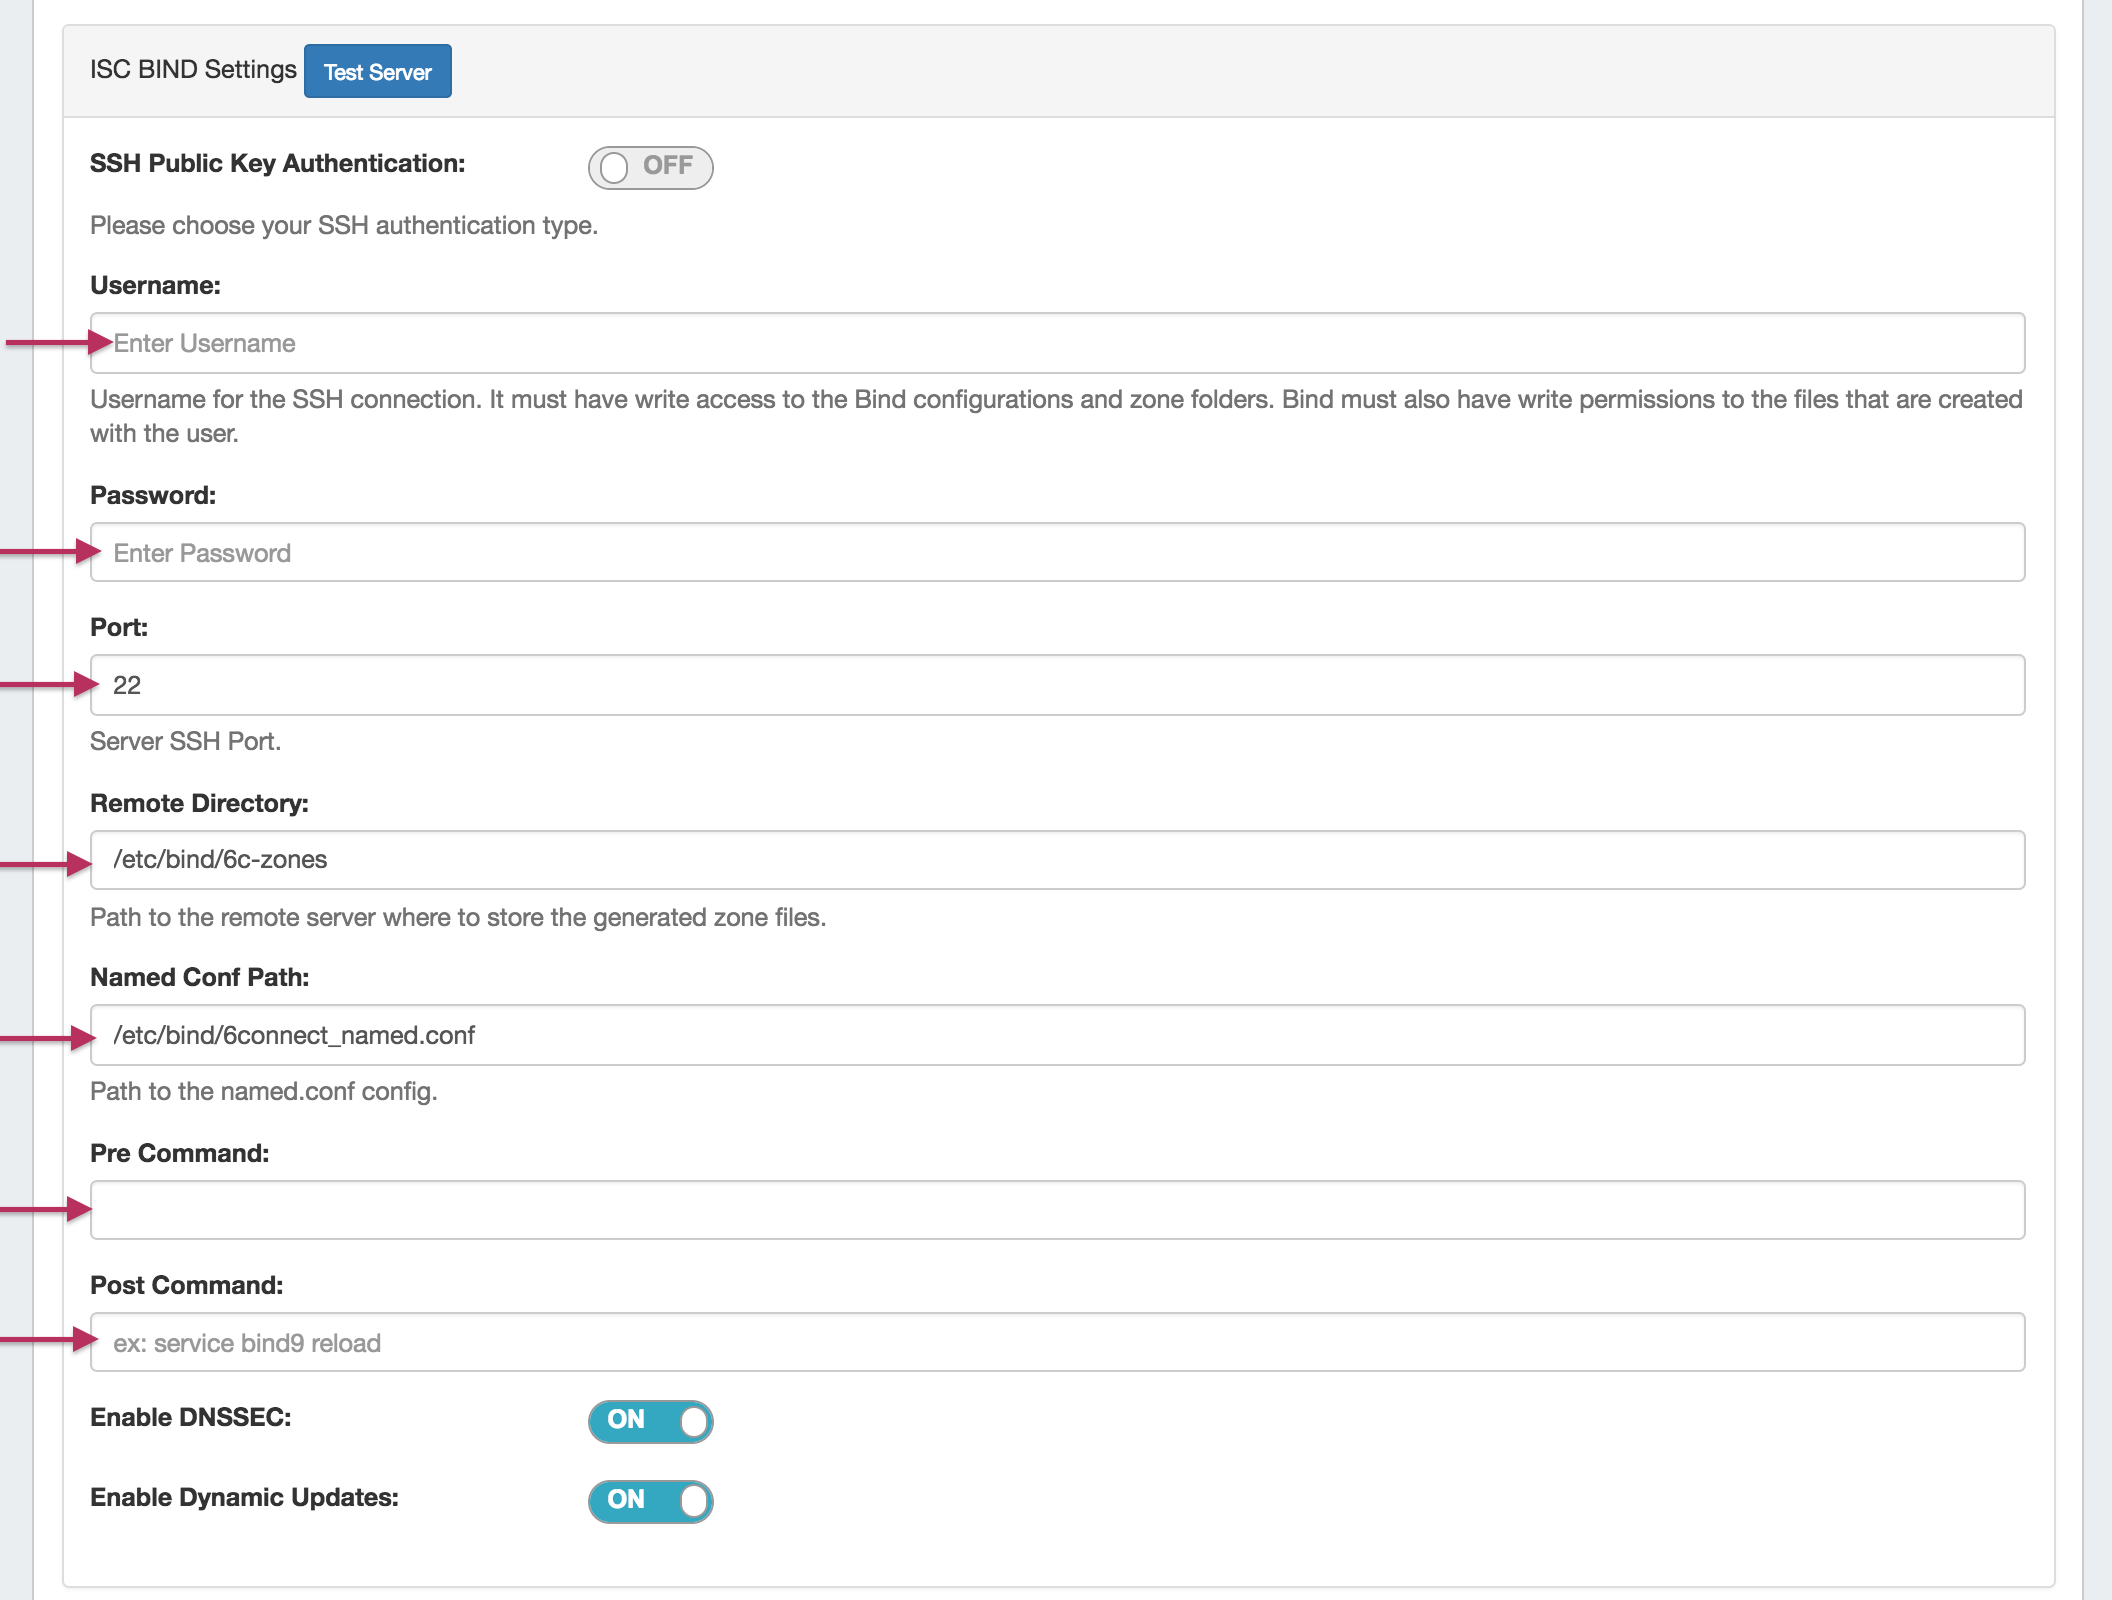Toggle SSH Public Key Authentication switch

pyautogui.click(x=650, y=167)
